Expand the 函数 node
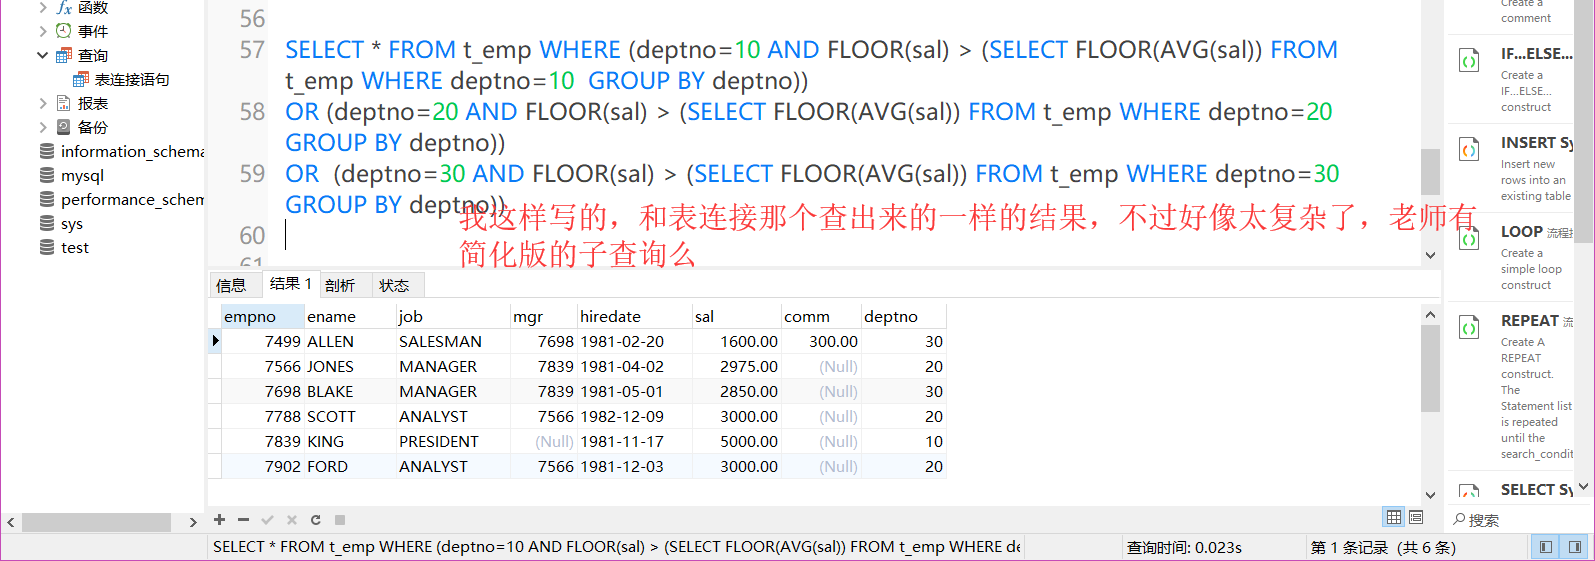This screenshot has height=561, width=1595. click(x=43, y=7)
